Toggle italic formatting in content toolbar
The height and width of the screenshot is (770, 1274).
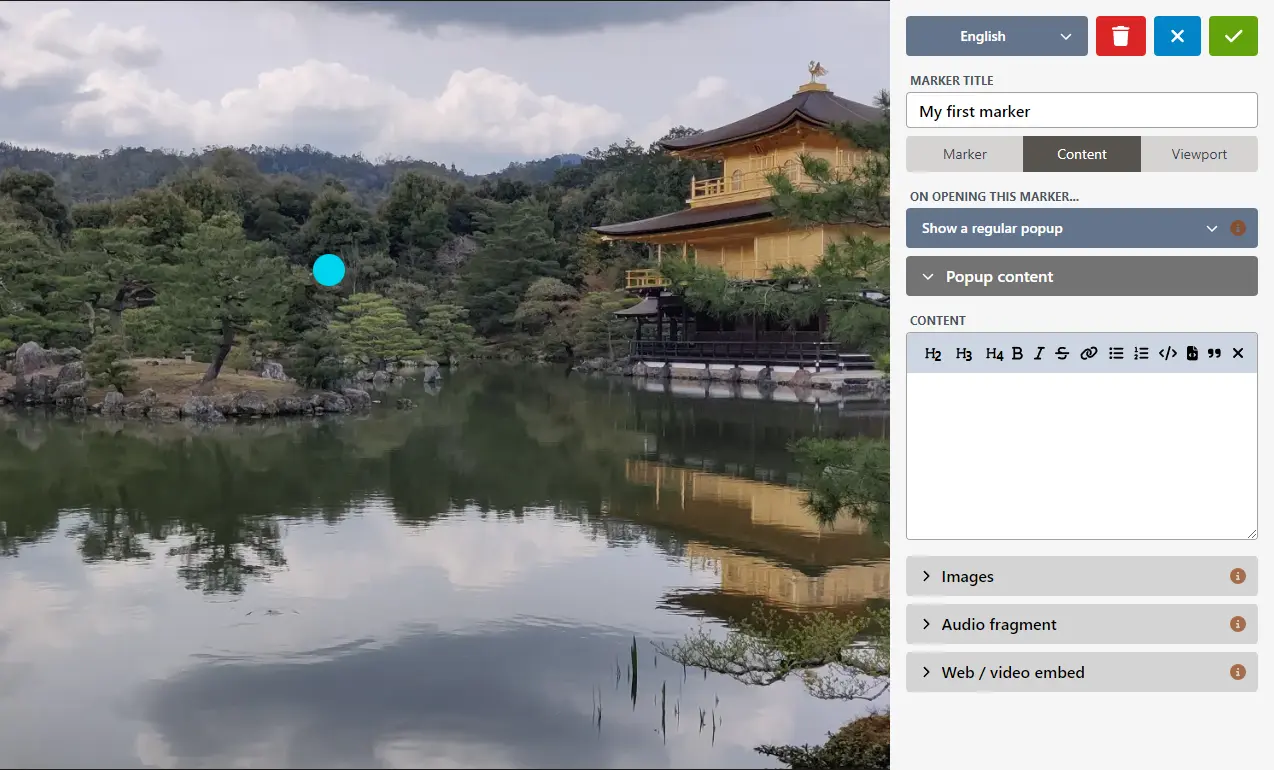click(1039, 353)
